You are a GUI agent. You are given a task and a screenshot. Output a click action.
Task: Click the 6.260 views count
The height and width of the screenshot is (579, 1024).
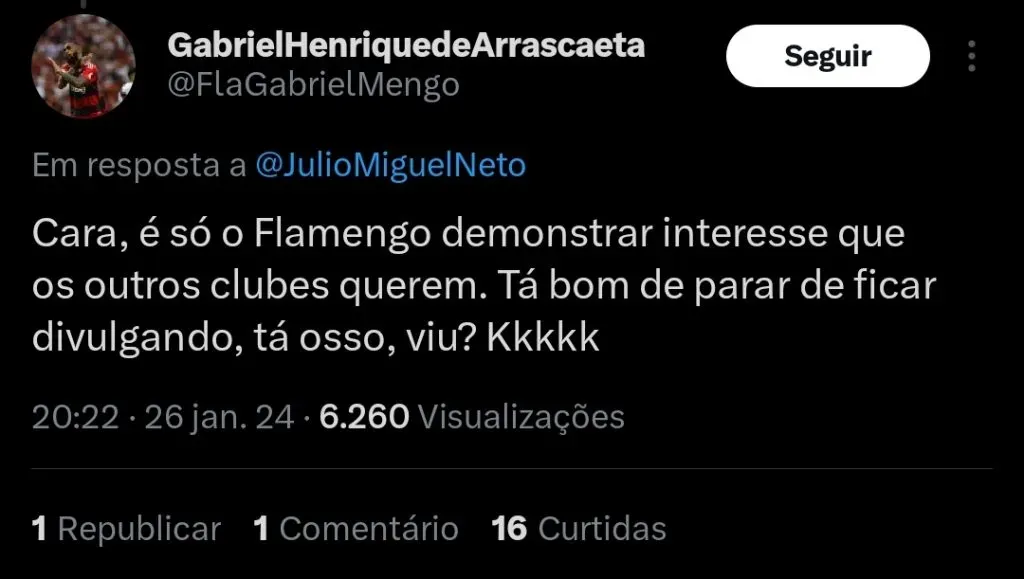(364, 417)
